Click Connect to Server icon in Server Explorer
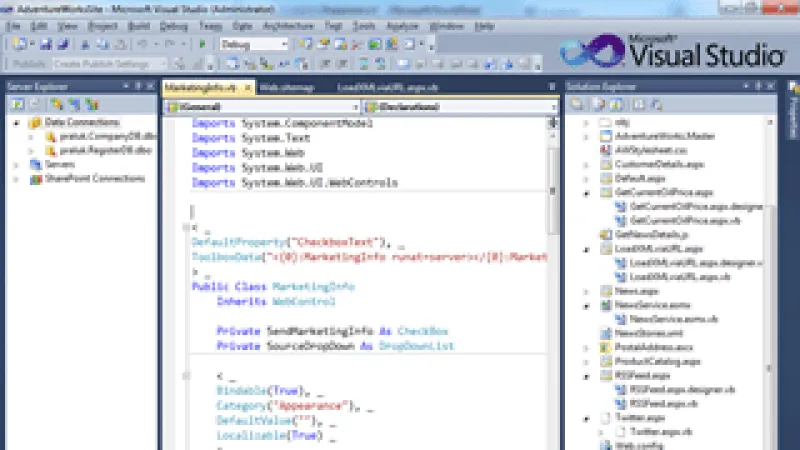The height and width of the screenshot is (450, 800). point(74,105)
